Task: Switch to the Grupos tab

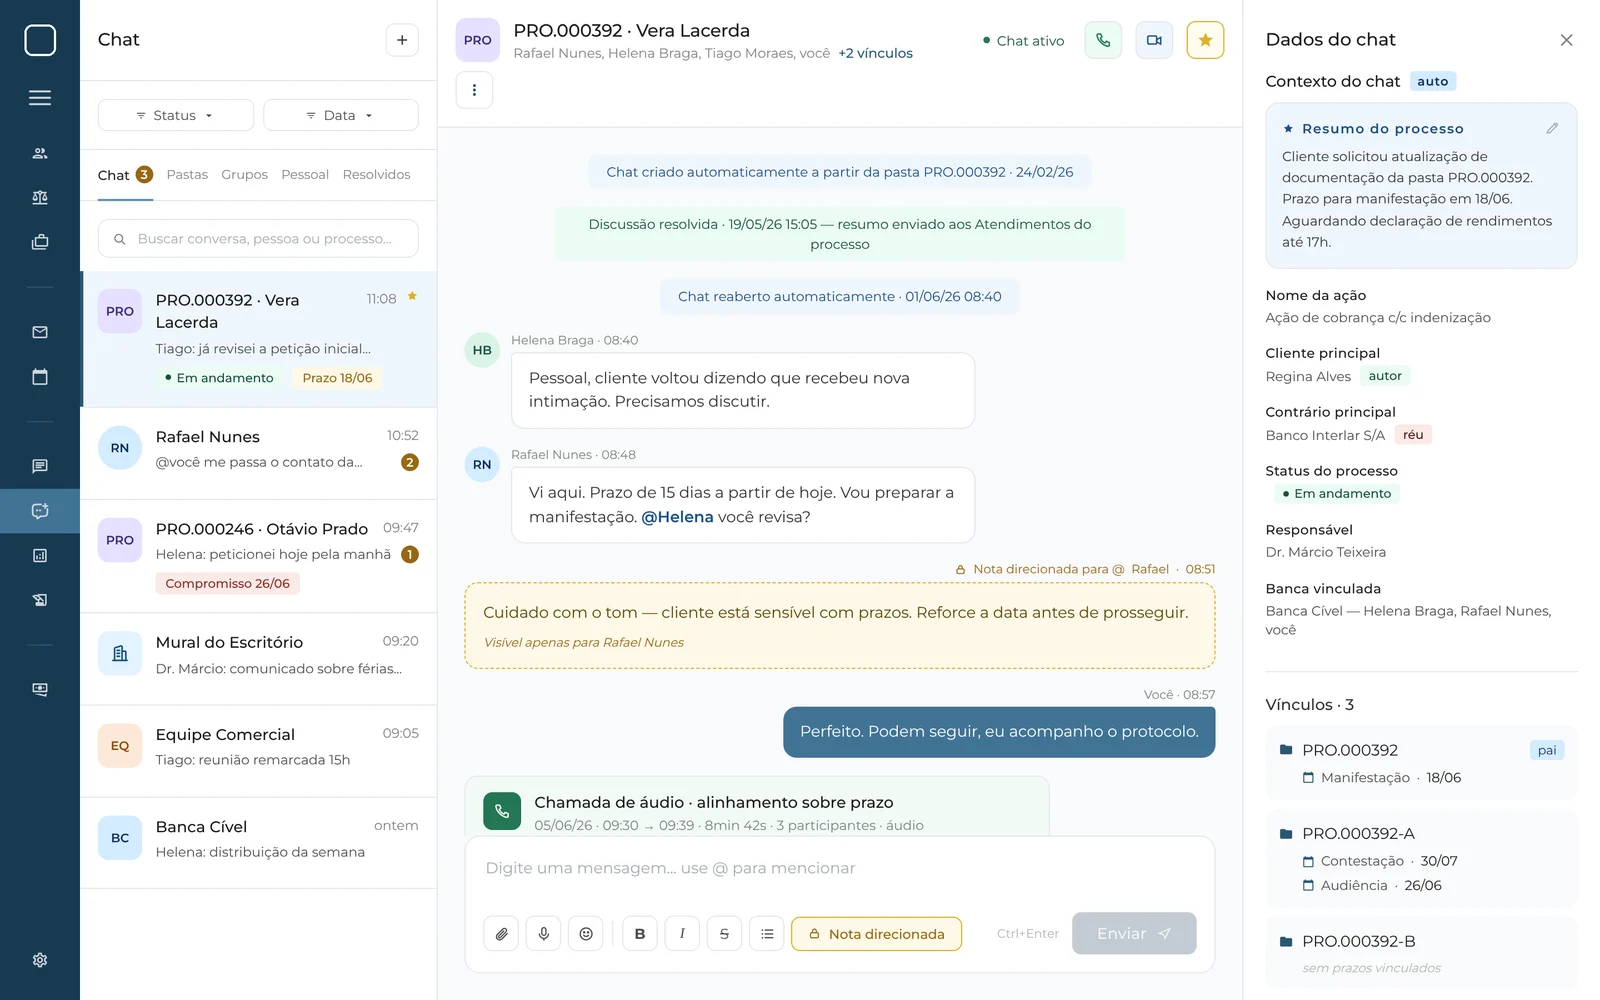Action: coord(245,175)
